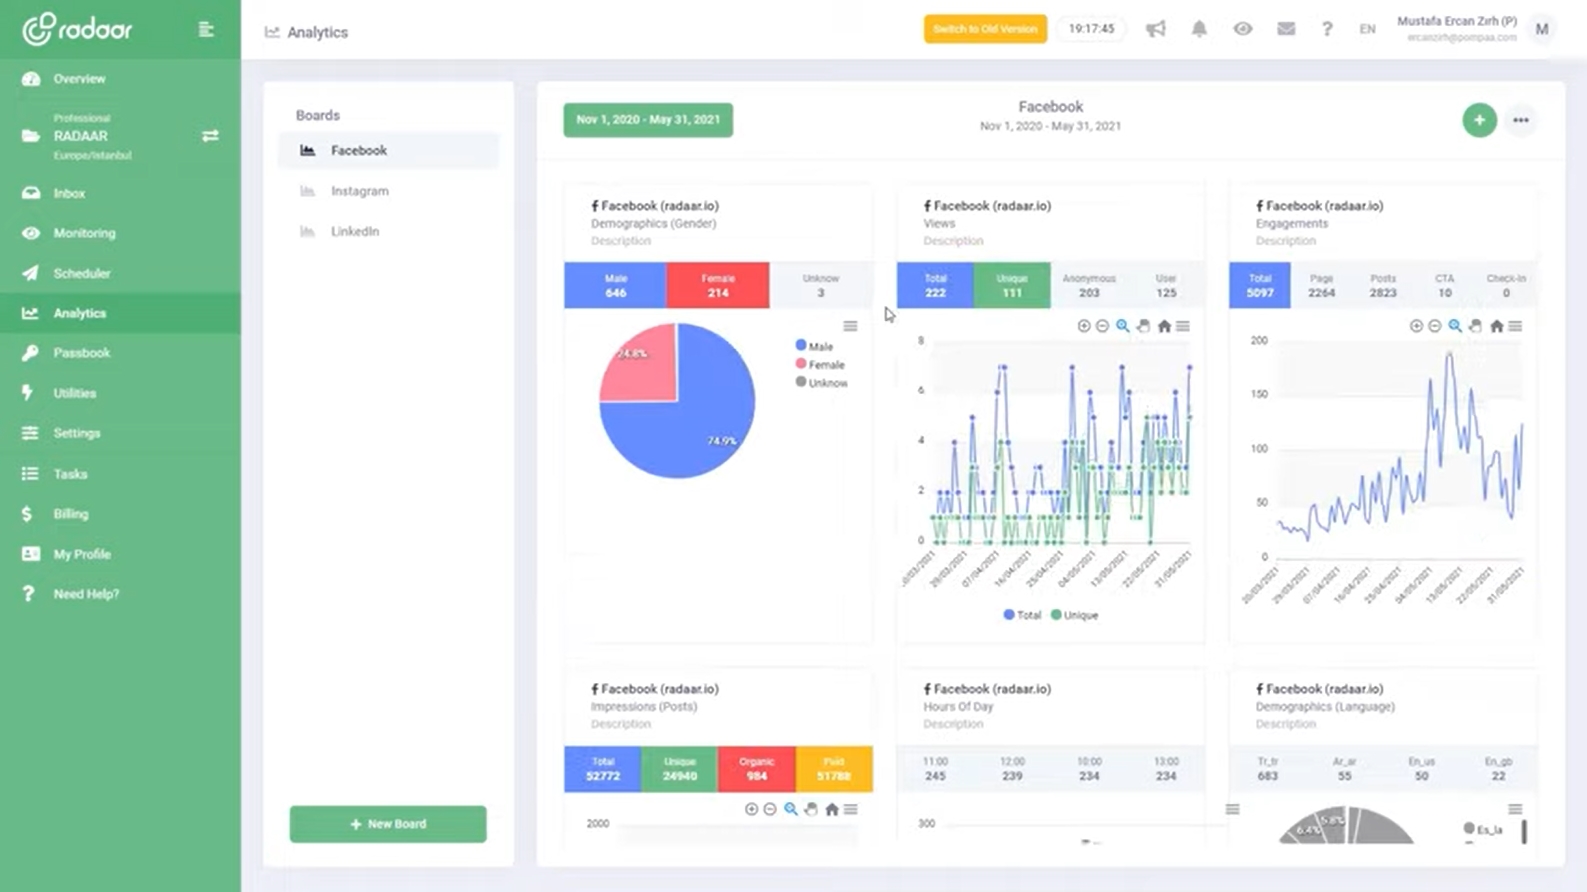This screenshot has width=1587, height=892.
Task: Click zoom in icon on Views chart
Action: tap(1083, 326)
